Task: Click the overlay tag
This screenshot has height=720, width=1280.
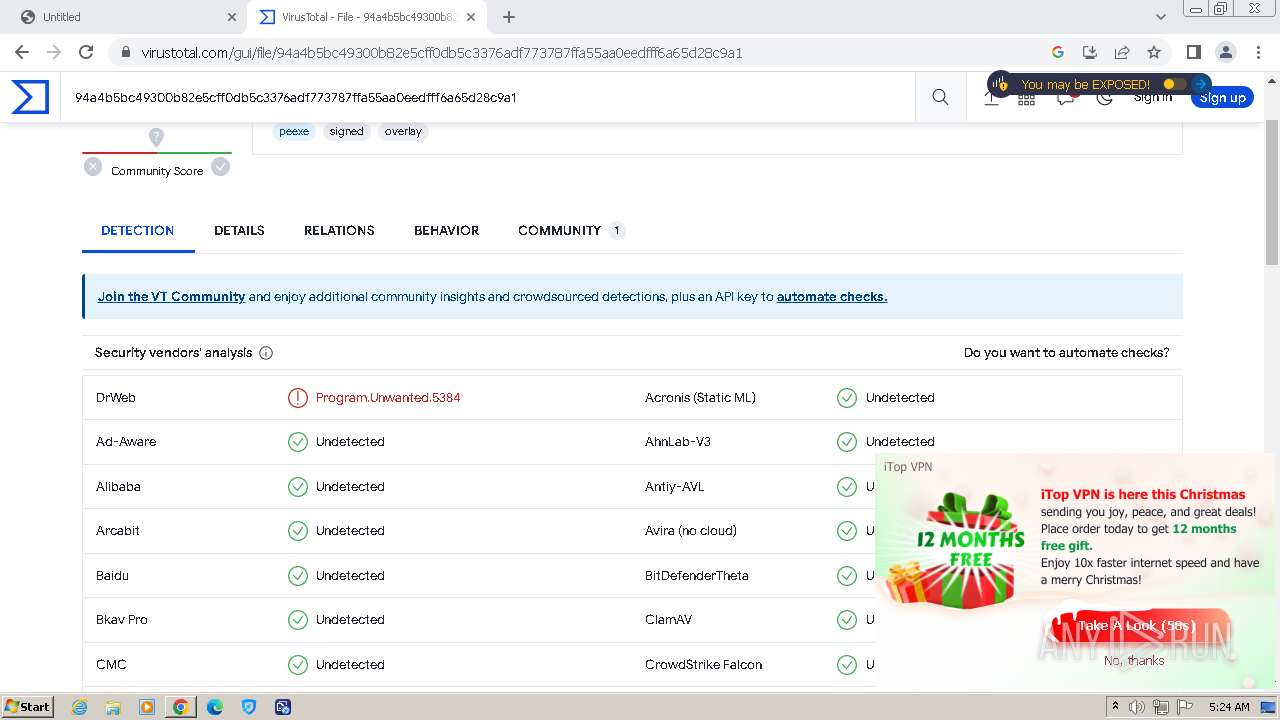Action: click(x=403, y=131)
